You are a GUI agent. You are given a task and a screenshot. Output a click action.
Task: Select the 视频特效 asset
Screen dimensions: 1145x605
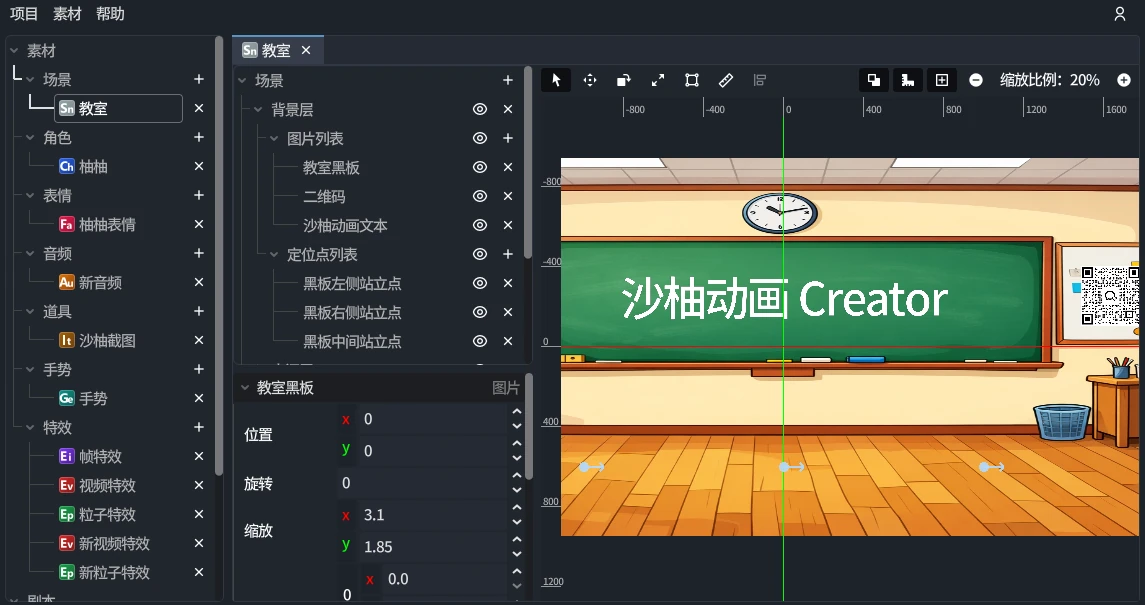pos(107,485)
